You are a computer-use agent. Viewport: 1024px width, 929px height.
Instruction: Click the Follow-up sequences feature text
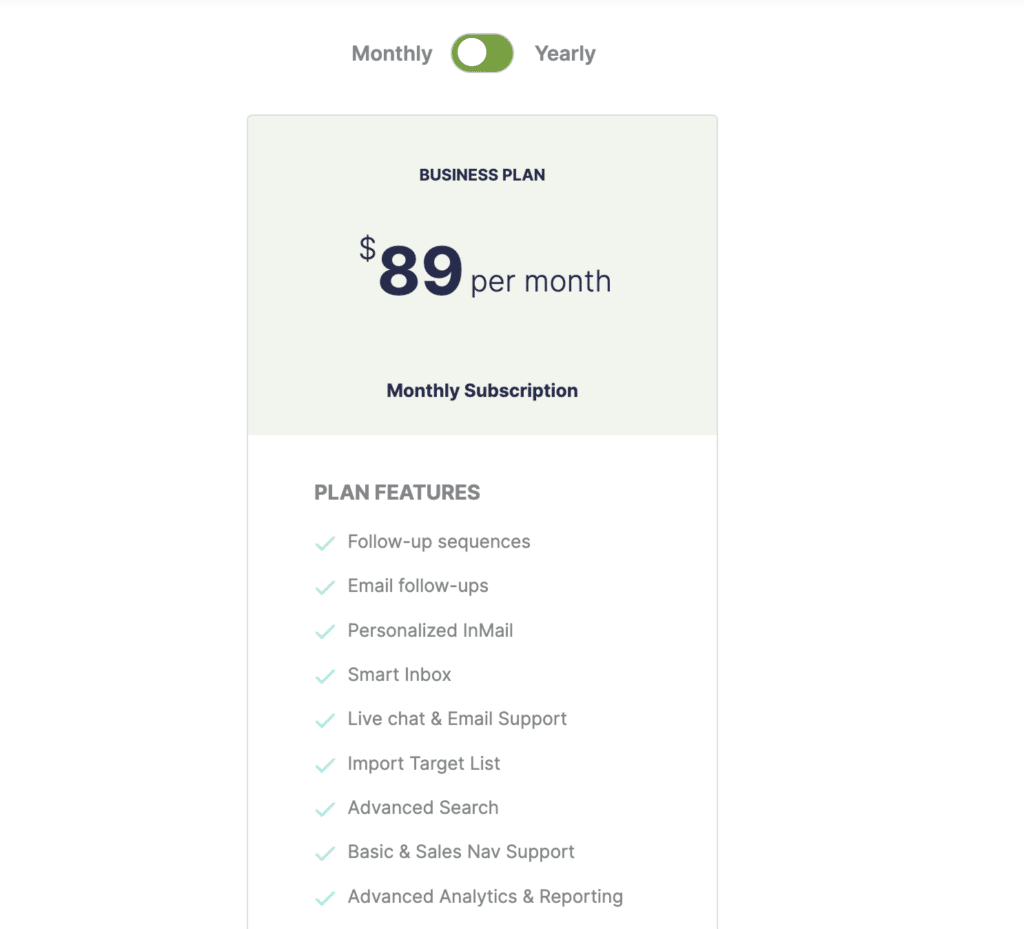[x=439, y=542]
